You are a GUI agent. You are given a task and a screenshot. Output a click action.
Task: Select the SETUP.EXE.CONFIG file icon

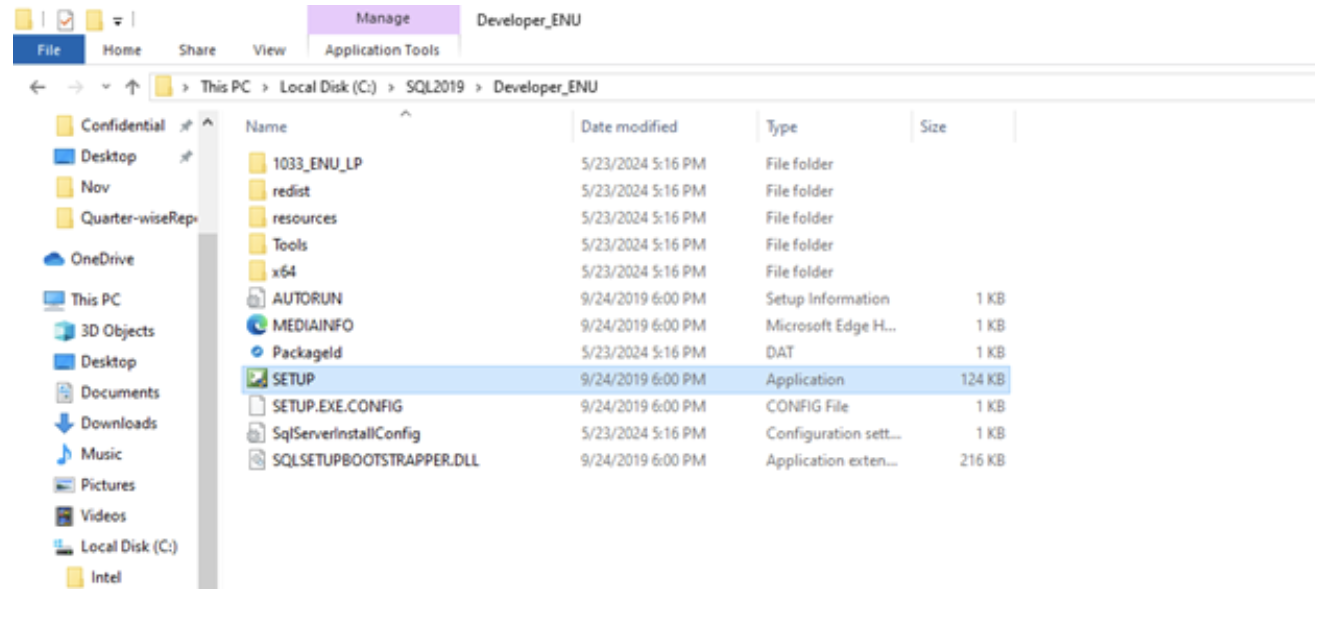[256, 407]
